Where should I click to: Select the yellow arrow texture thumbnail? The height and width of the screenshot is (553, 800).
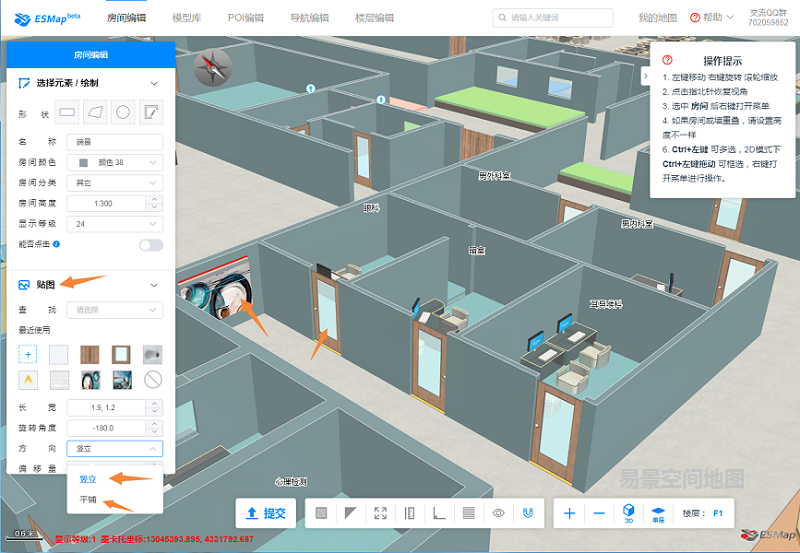28,380
